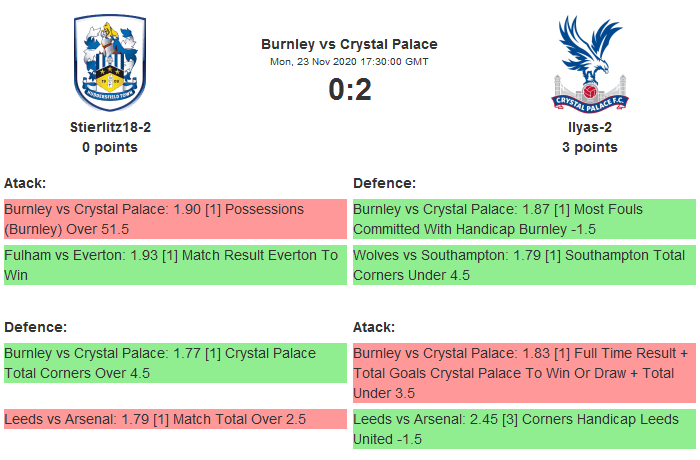
Task: Click the top-right Defence heading
Action: [384, 183]
